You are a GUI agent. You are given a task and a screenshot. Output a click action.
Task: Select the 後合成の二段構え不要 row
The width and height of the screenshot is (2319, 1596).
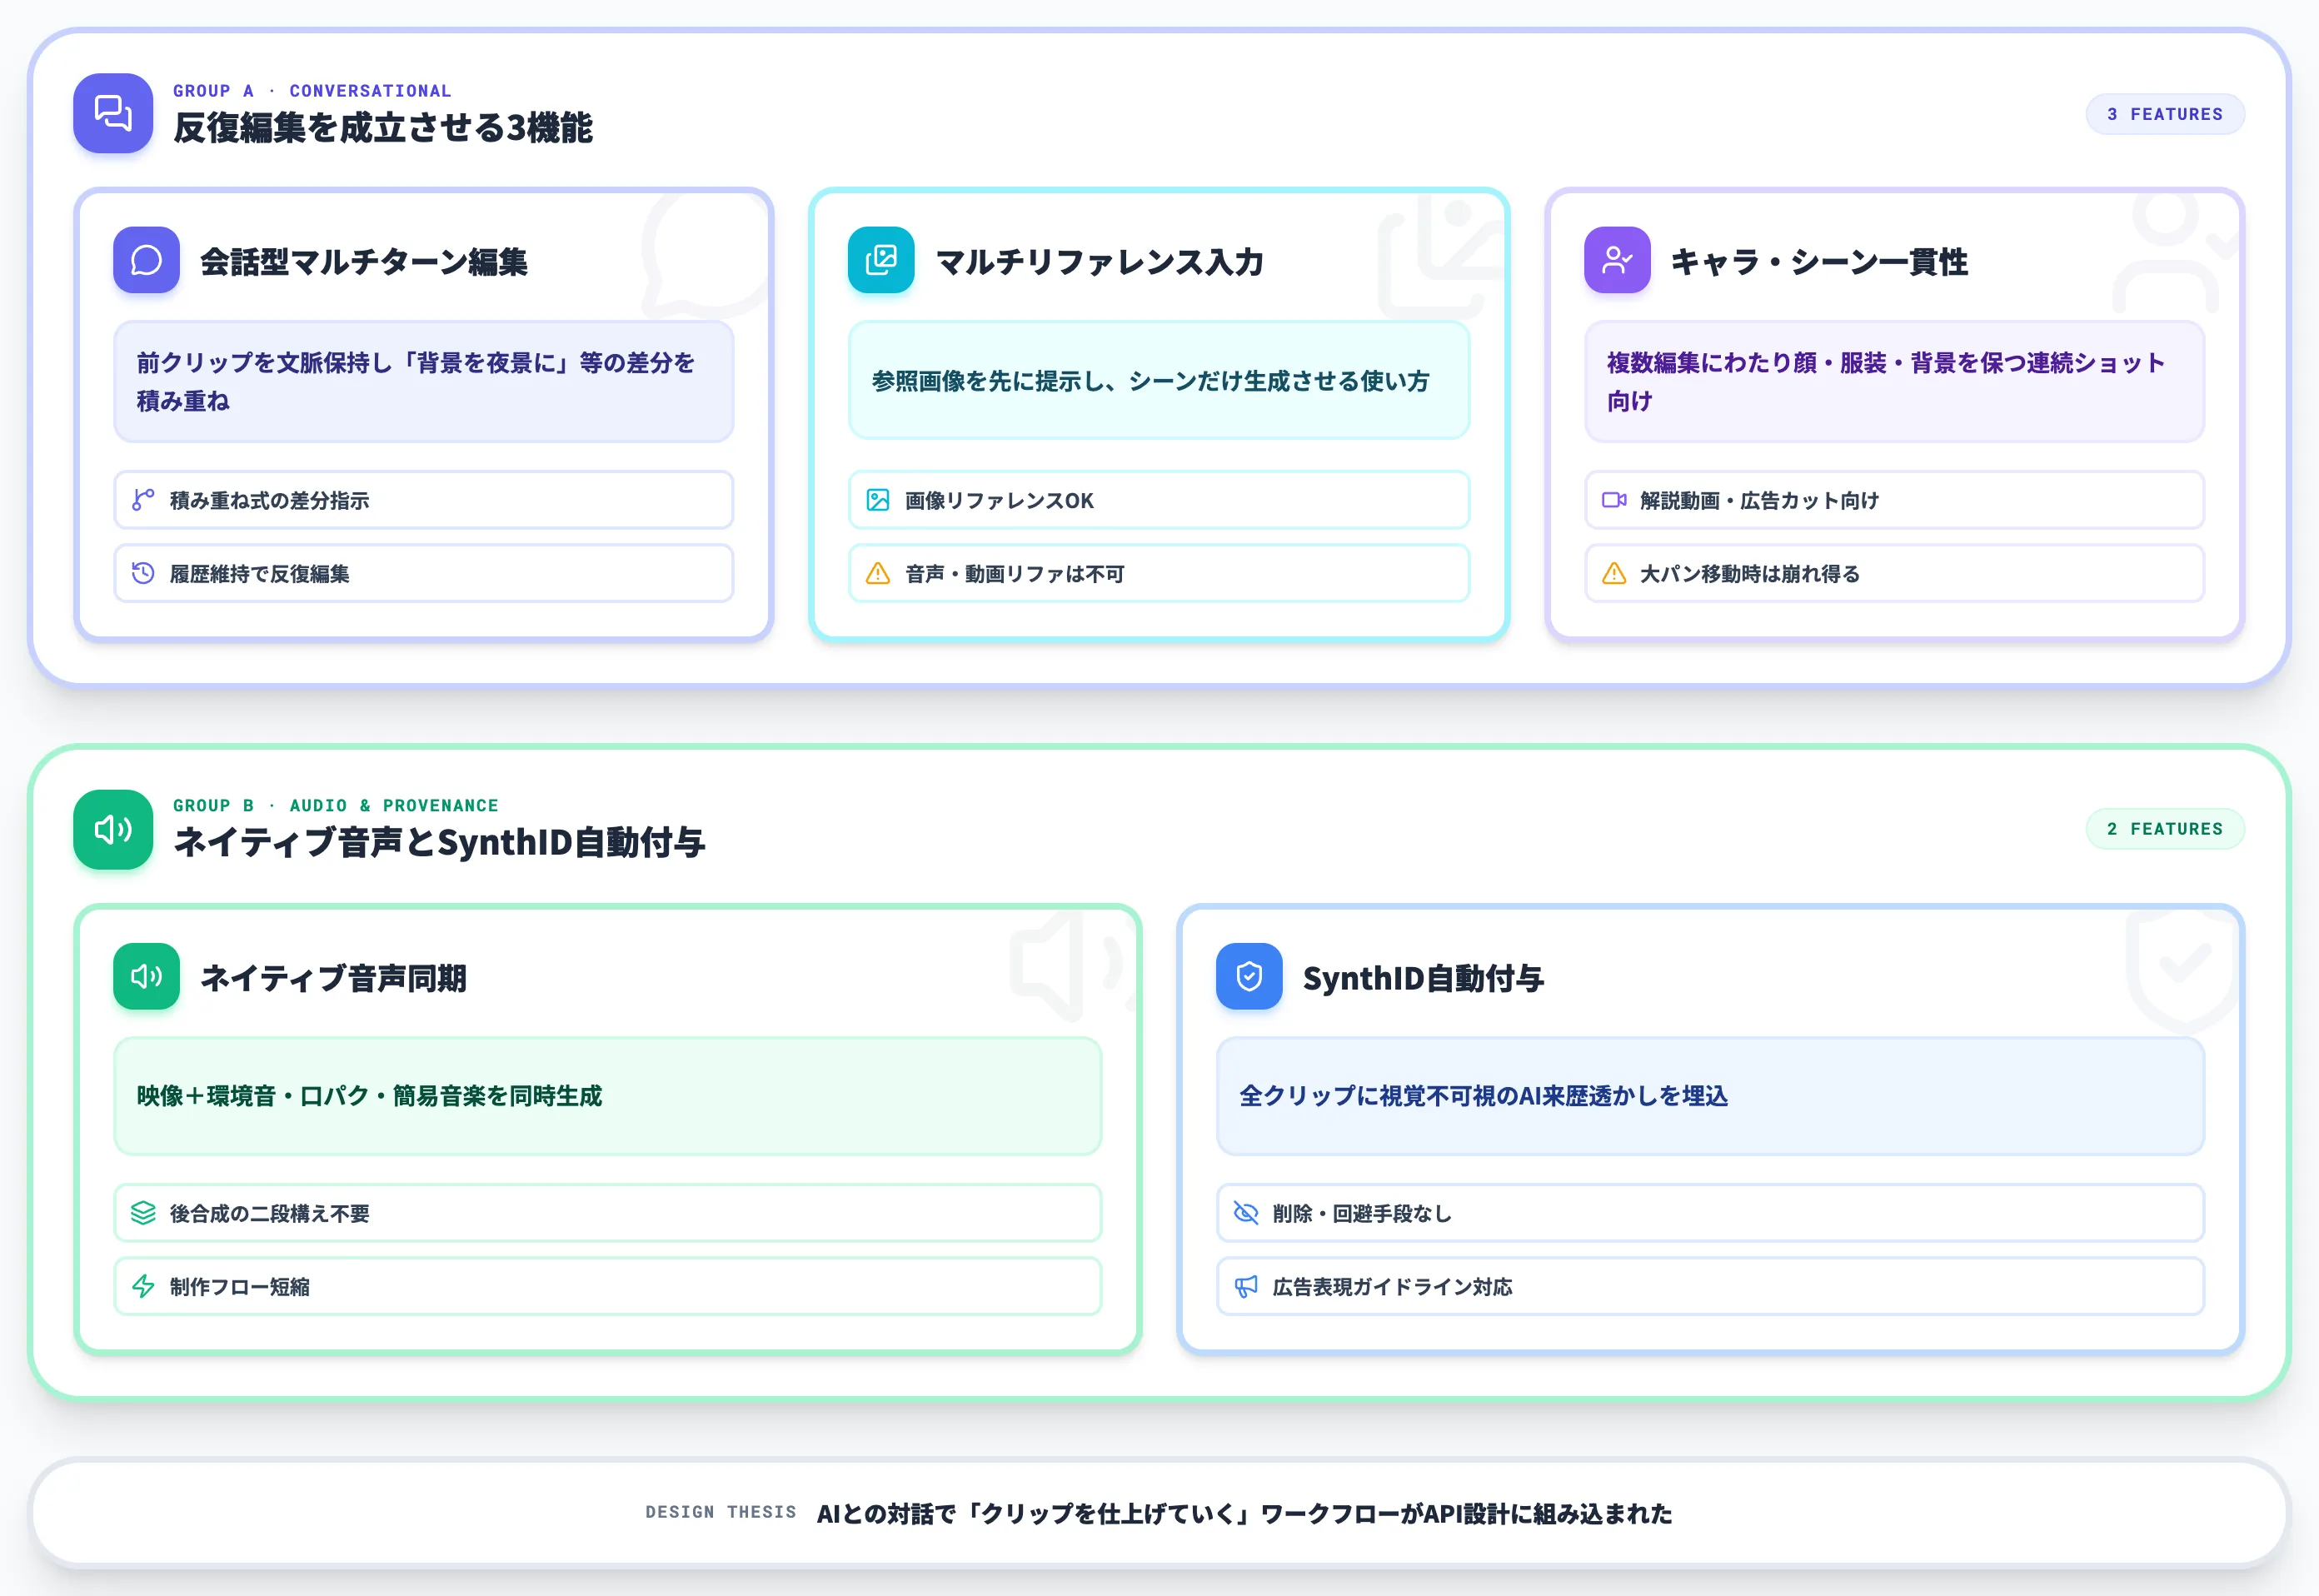coord(608,1213)
